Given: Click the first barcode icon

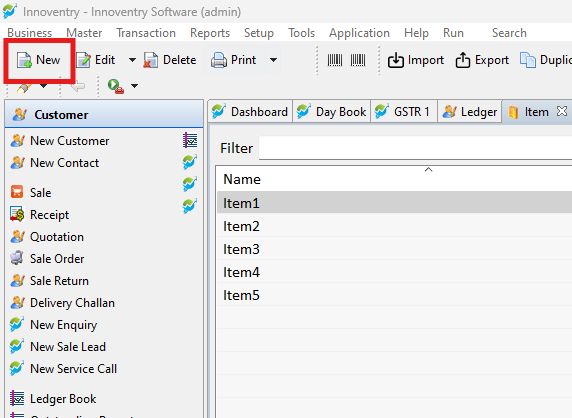Looking at the screenshot, I should (x=335, y=60).
